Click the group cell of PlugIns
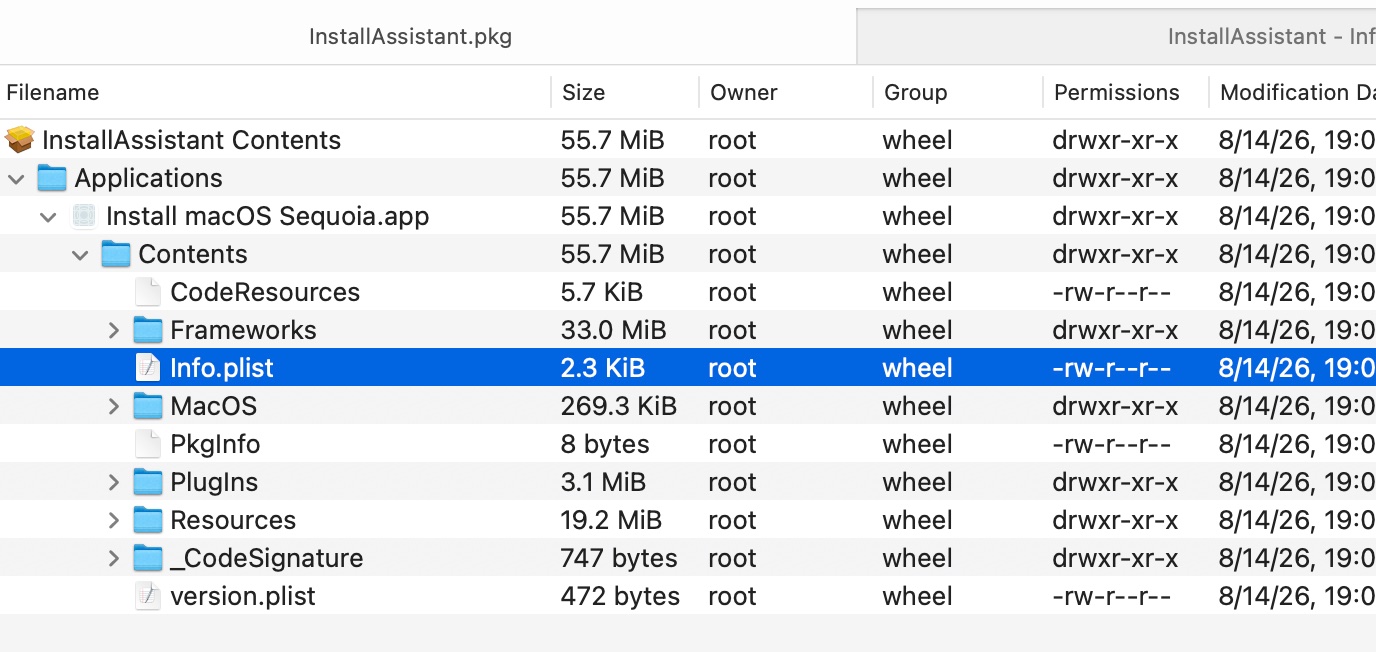This screenshot has height=662, width=1376. point(917,482)
